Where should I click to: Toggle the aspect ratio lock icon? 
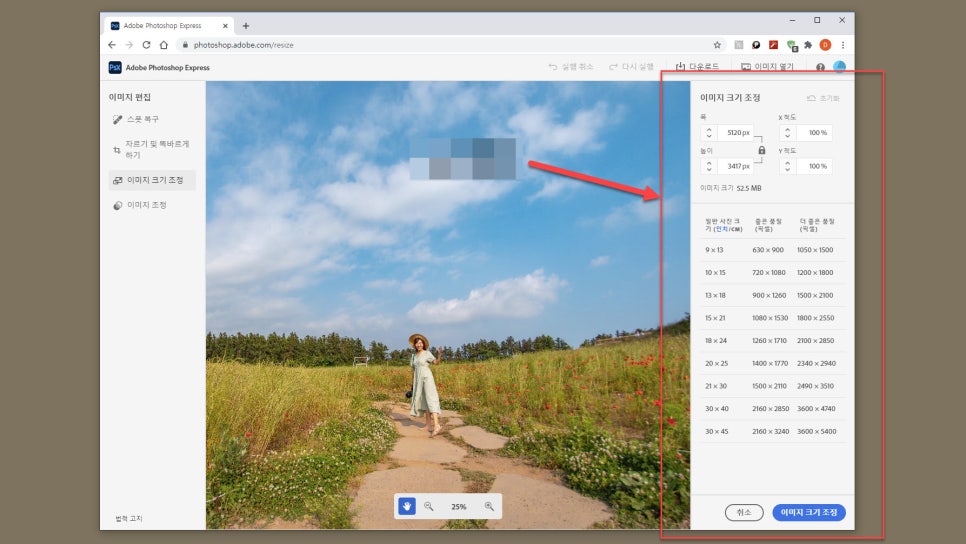pyautogui.click(x=762, y=150)
